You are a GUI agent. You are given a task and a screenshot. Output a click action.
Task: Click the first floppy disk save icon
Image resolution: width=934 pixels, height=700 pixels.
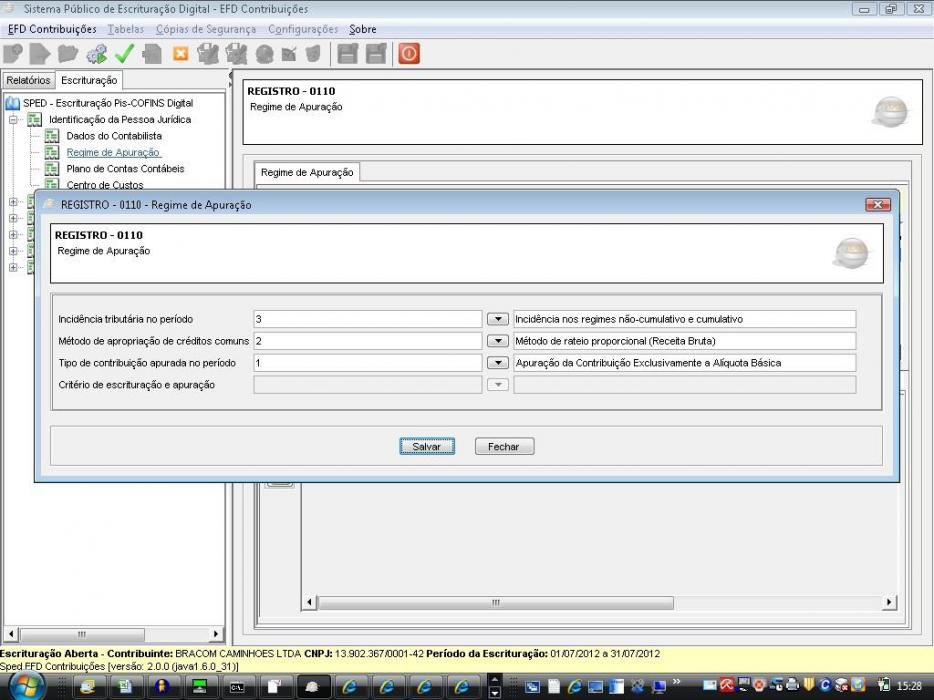point(348,54)
